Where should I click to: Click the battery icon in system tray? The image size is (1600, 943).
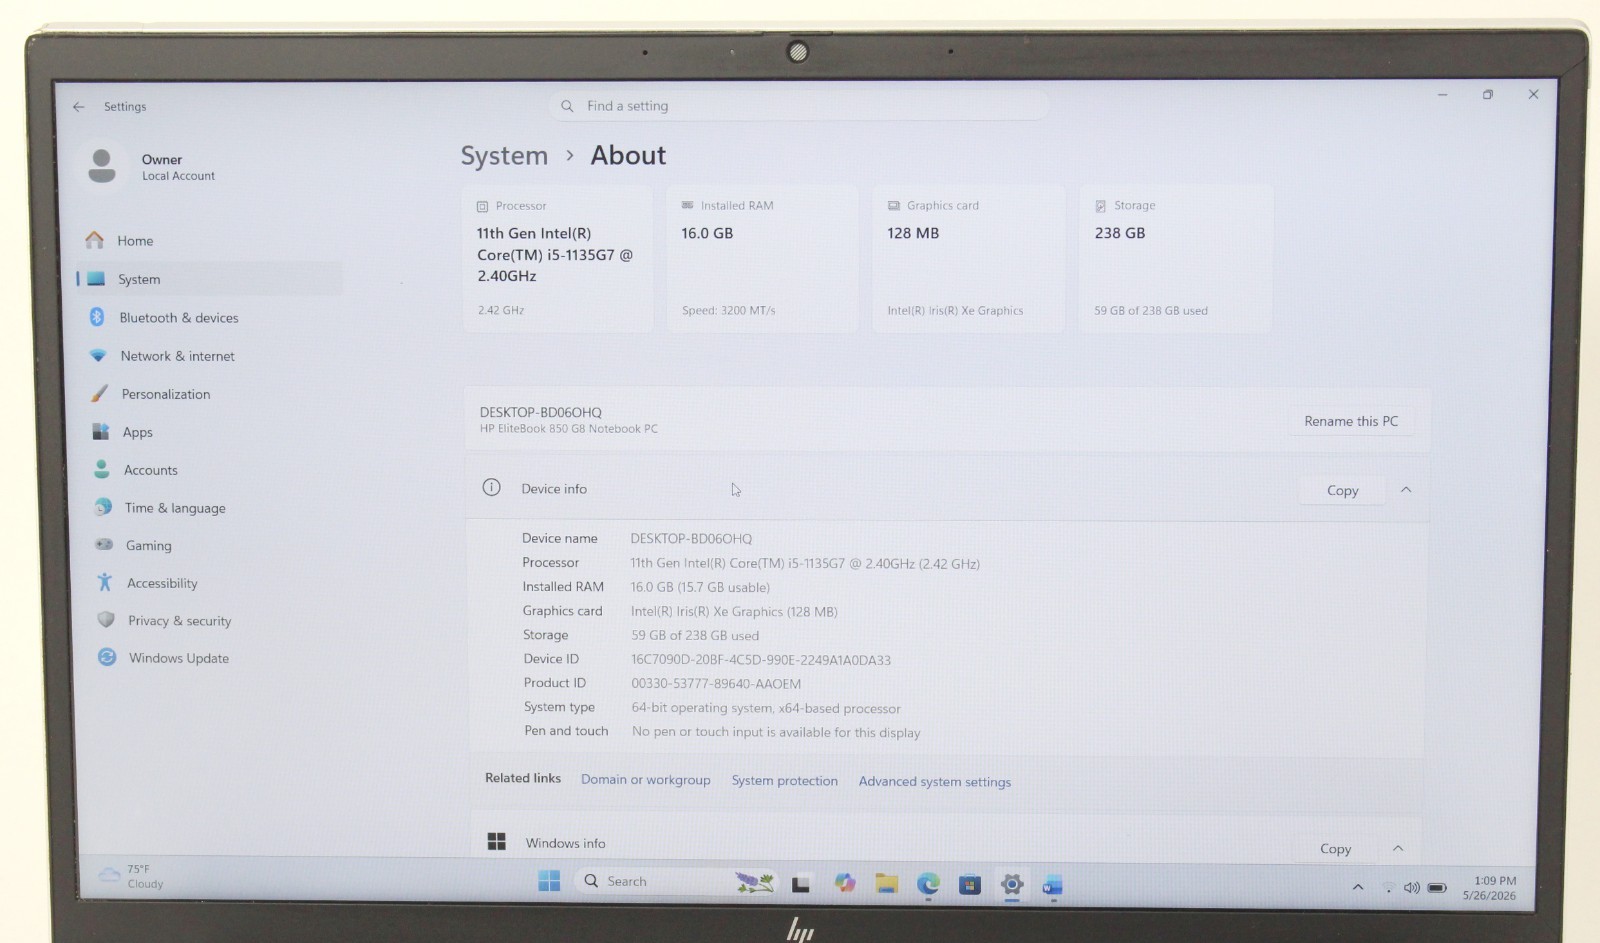click(1437, 888)
